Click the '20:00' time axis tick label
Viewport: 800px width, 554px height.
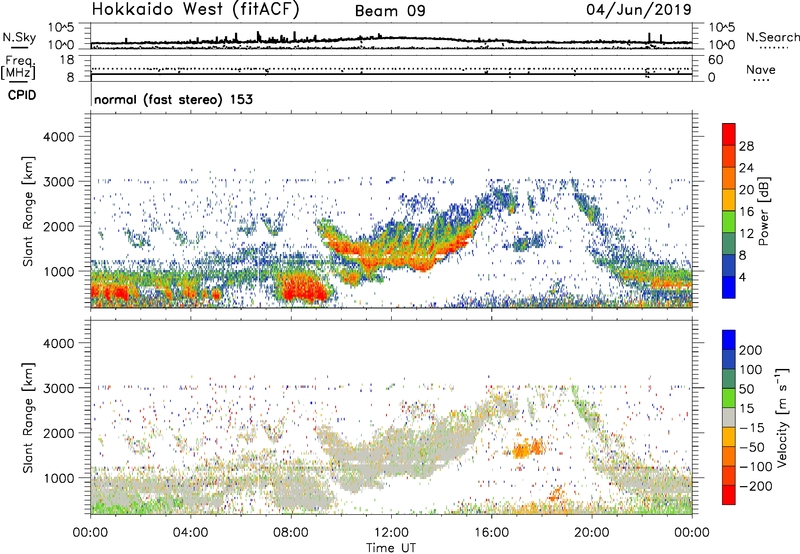point(592,533)
